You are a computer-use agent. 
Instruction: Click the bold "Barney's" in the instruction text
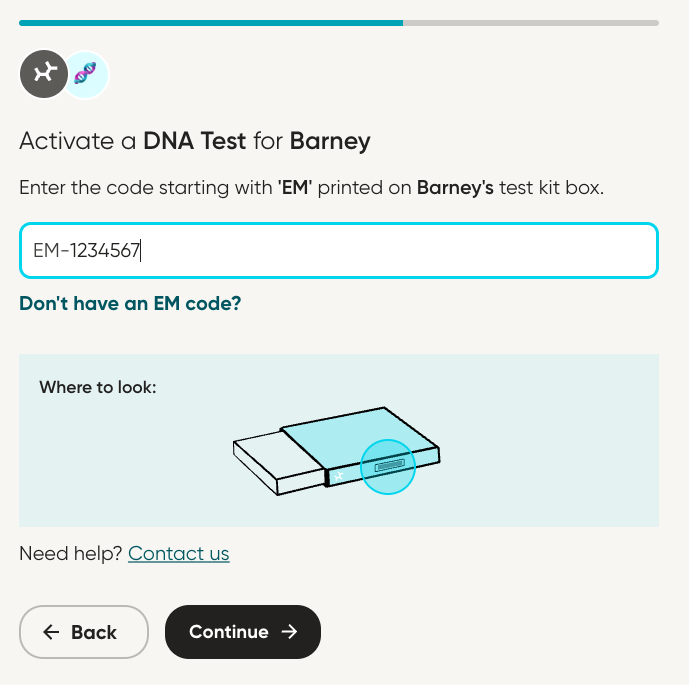click(455, 188)
